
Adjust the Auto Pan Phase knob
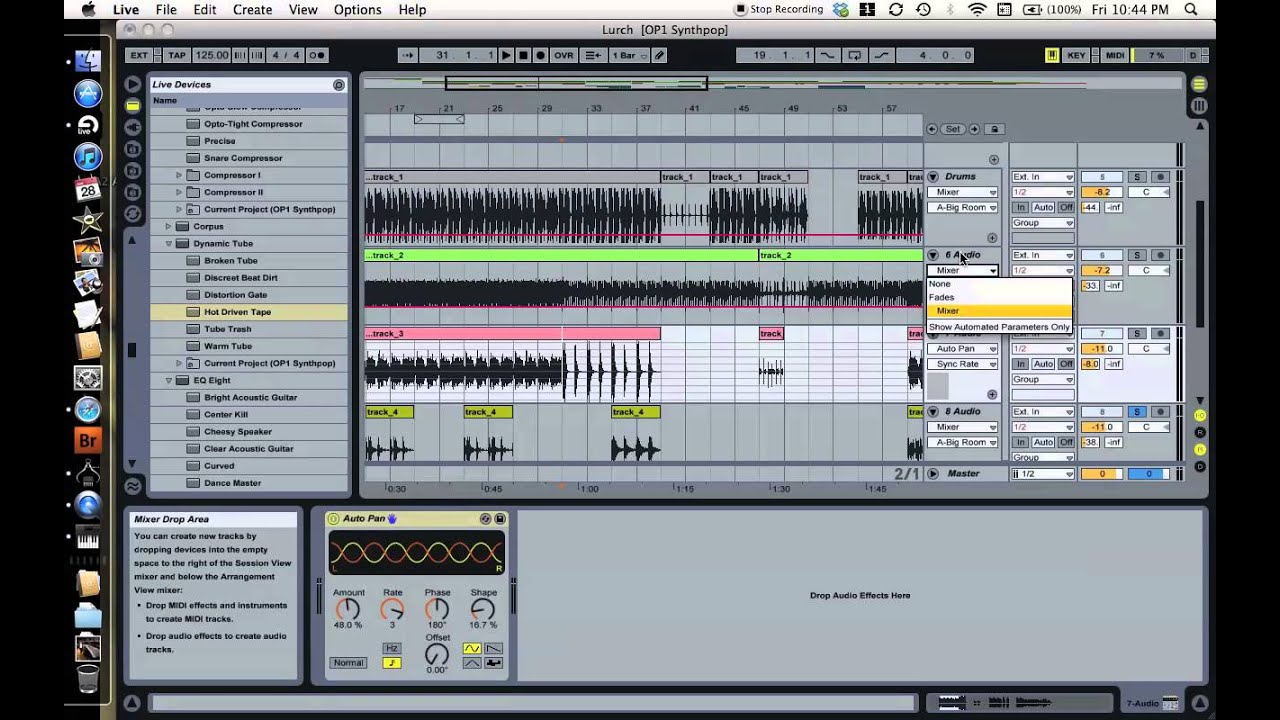tap(437, 609)
